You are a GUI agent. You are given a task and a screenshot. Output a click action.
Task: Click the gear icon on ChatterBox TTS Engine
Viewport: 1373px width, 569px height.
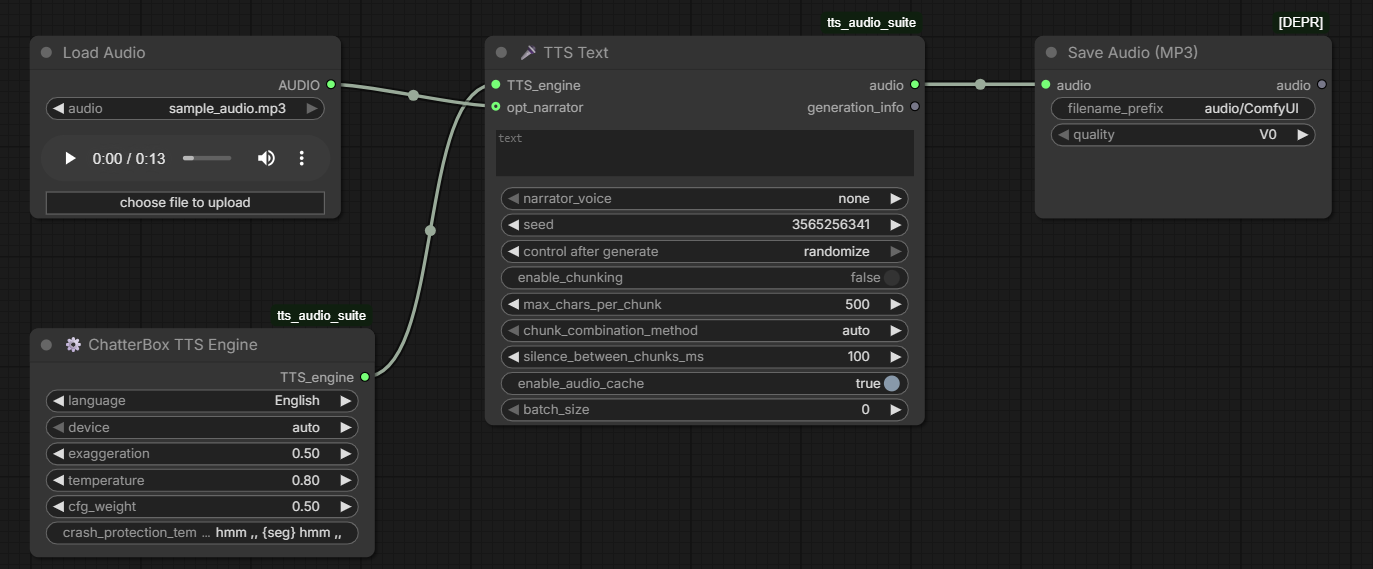(73, 344)
